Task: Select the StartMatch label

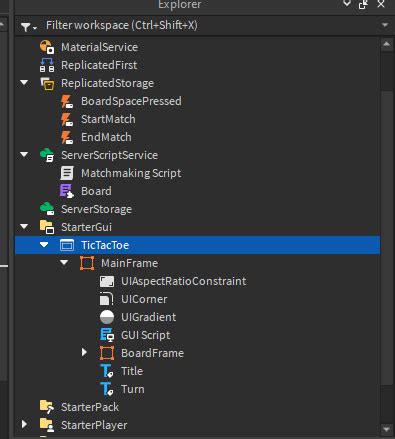Action: click(108, 119)
